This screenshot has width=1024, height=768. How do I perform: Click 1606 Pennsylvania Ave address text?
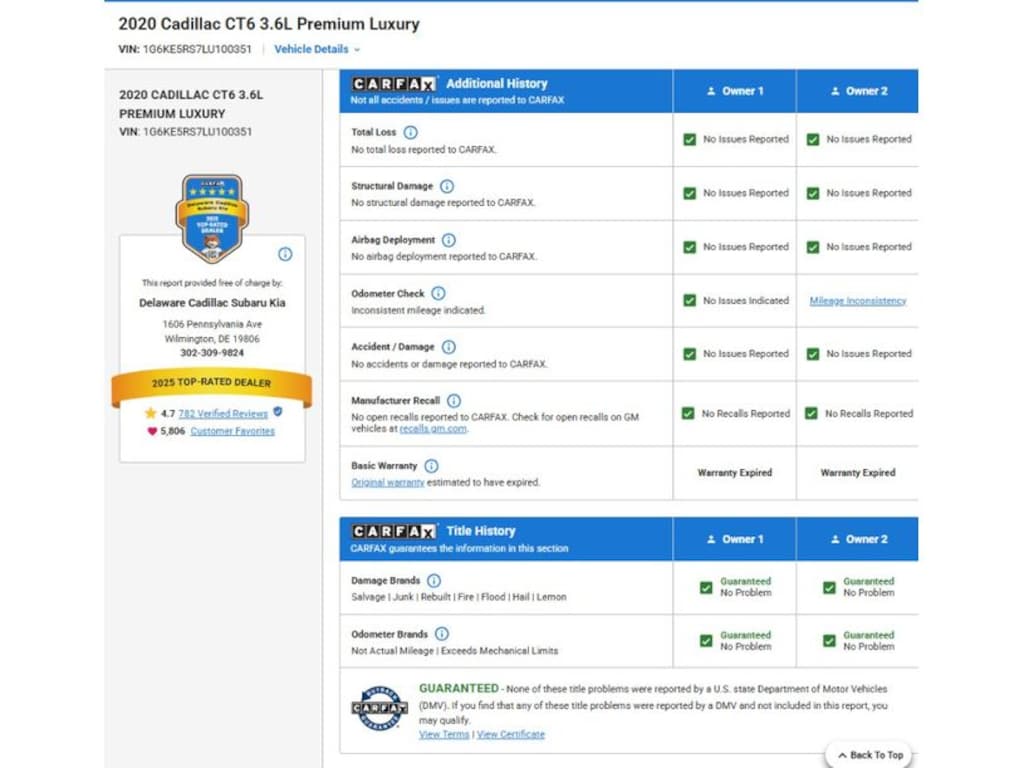click(212, 325)
